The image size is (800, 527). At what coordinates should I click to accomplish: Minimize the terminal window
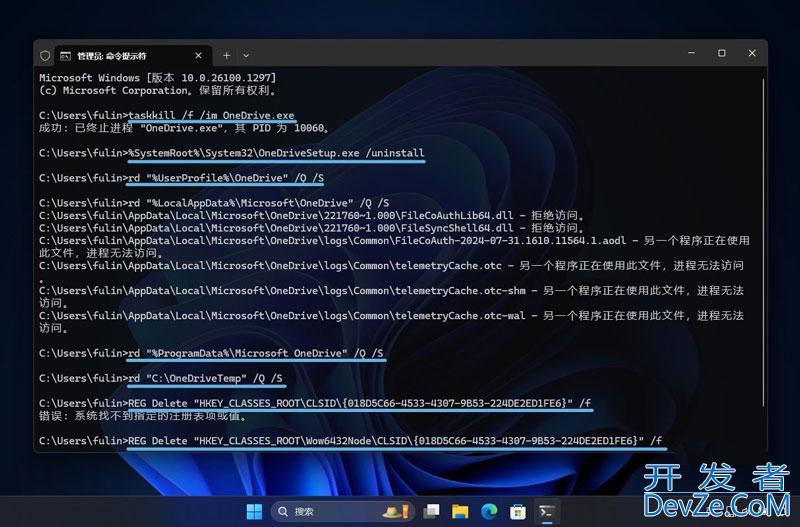(x=691, y=53)
